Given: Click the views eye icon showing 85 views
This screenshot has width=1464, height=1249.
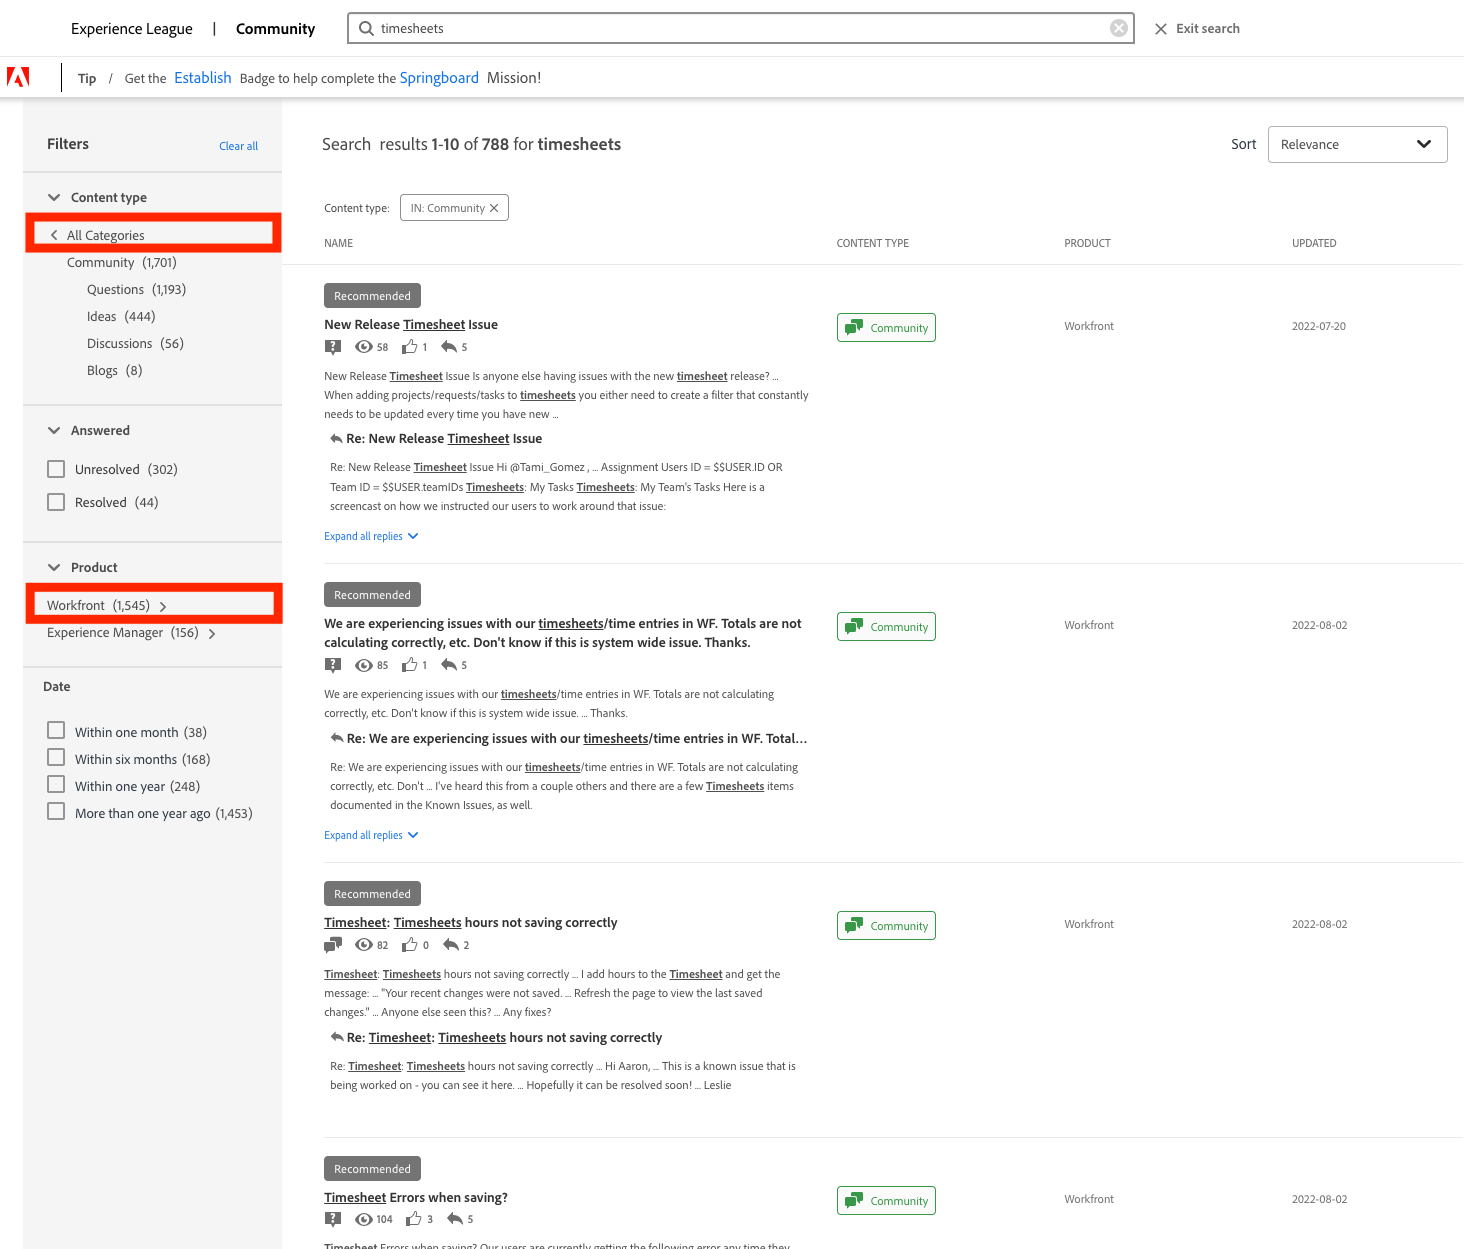Looking at the screenshot, I should click(365, 665).
